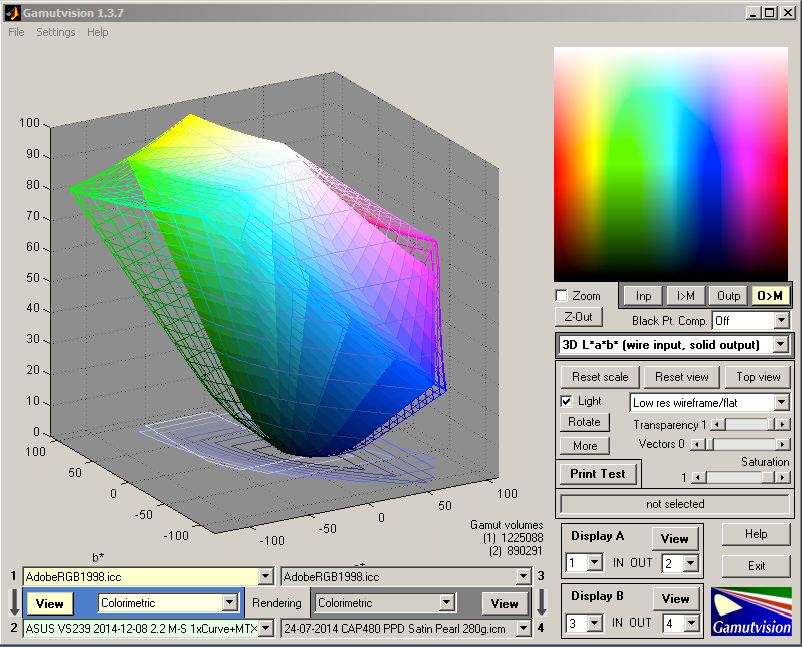Image resolution: width=802 pixels, height=647 pixels.
Task: Expand the 3D L*a*b* plot type dropdown
Action: click(x=780, y=345)
